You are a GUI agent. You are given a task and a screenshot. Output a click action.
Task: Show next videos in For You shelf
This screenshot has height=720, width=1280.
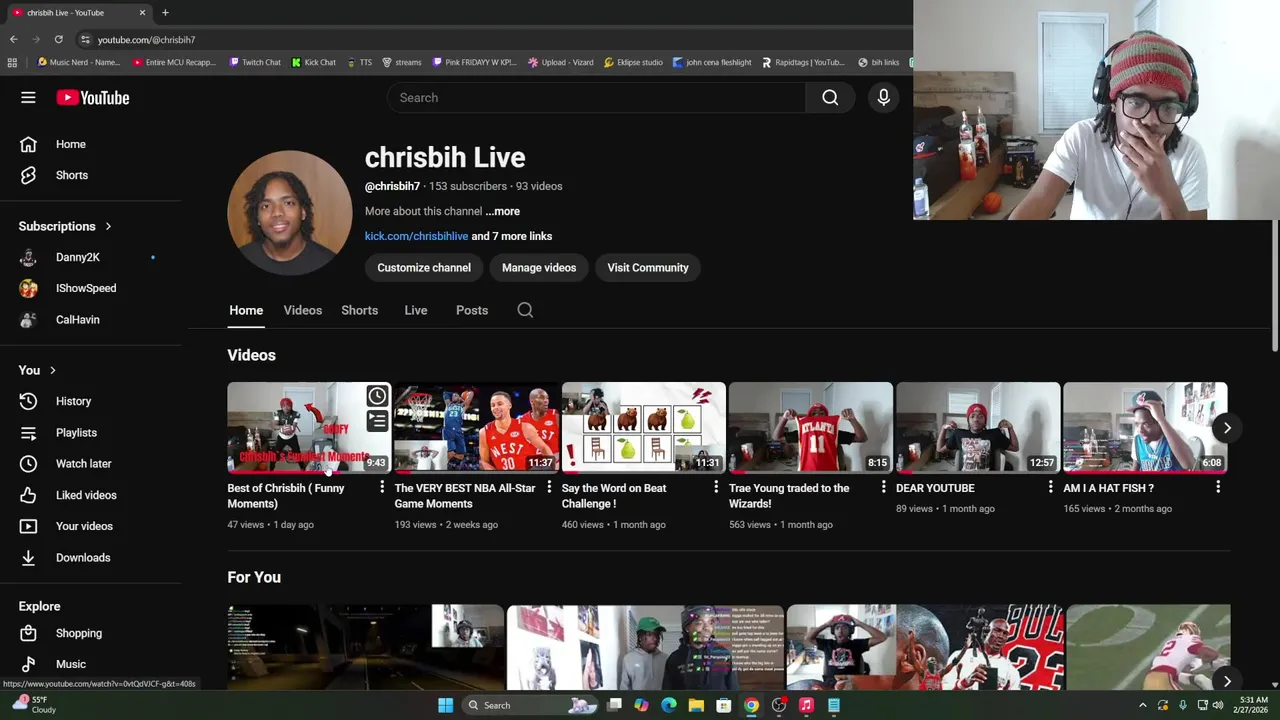point(1227,681)
